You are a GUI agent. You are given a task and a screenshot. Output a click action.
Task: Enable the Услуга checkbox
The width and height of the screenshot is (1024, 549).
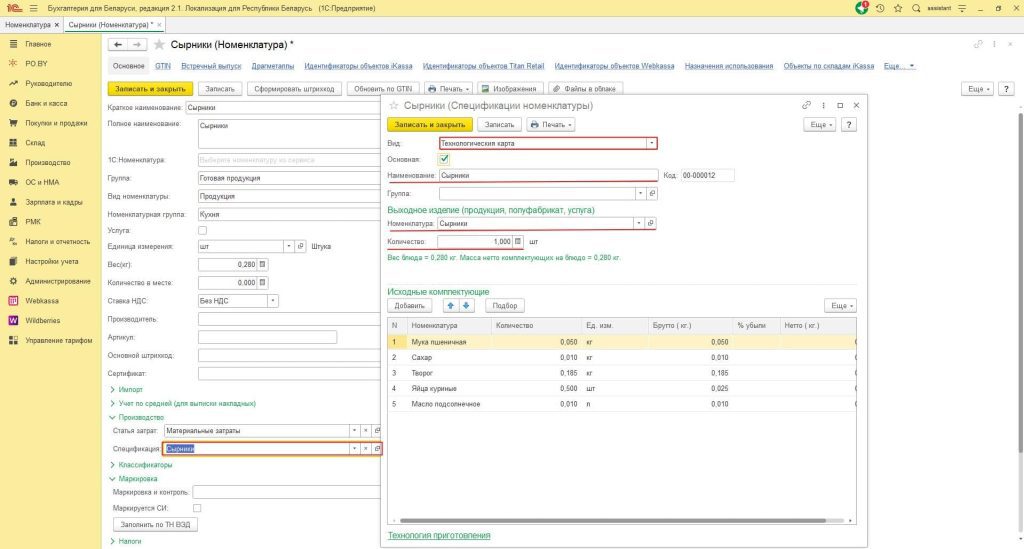click(x=202, y=230)
